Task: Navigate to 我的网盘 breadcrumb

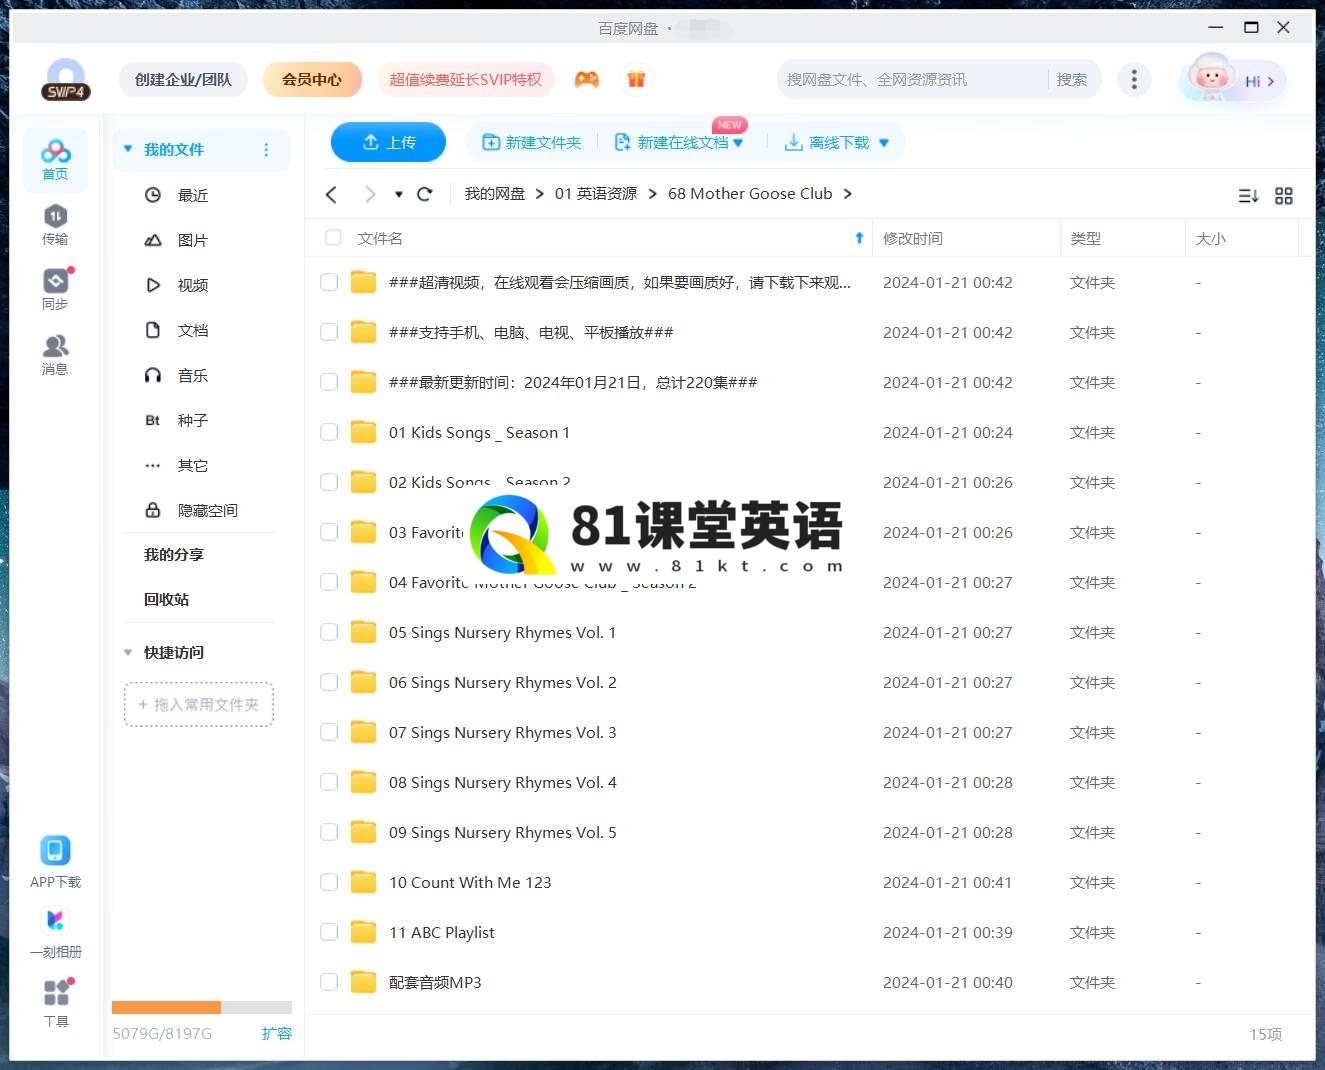Action: (495, 194)
